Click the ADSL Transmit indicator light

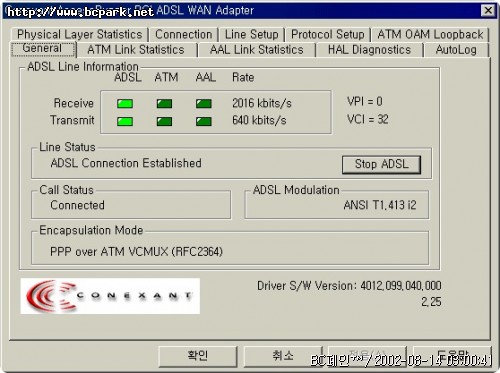click(125, 121)
